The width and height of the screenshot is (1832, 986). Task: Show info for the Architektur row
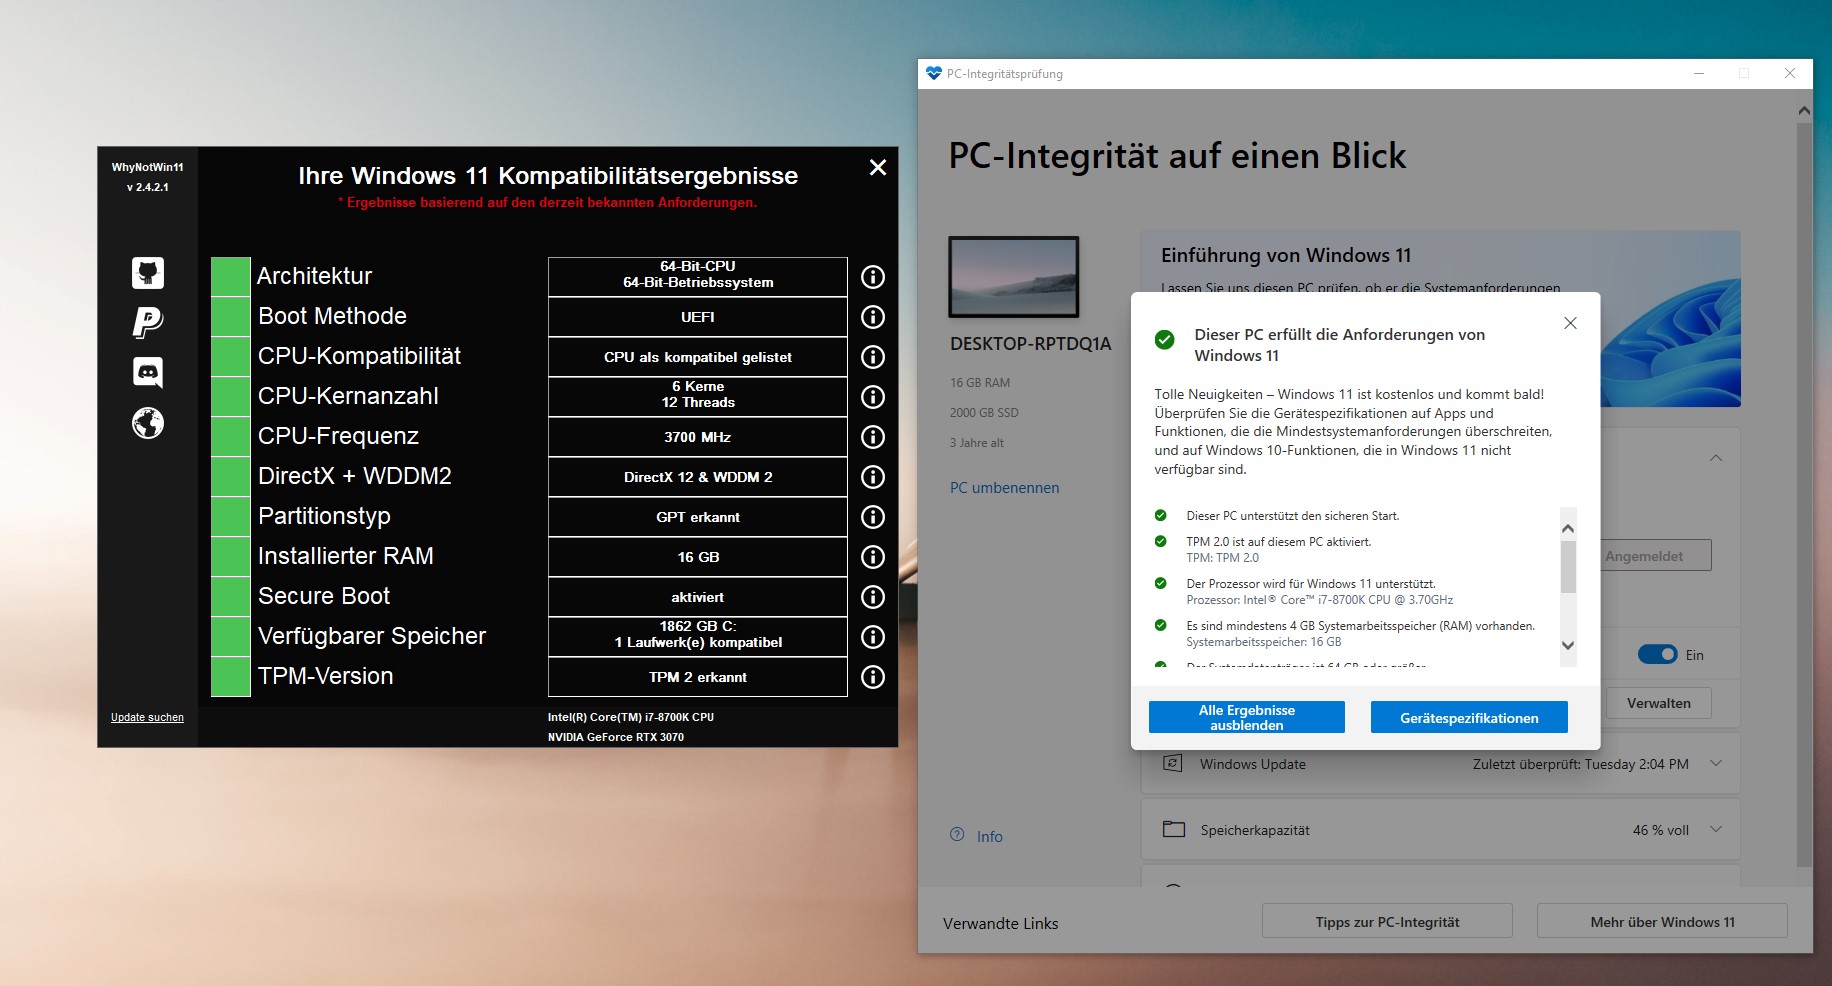point(873,277)
